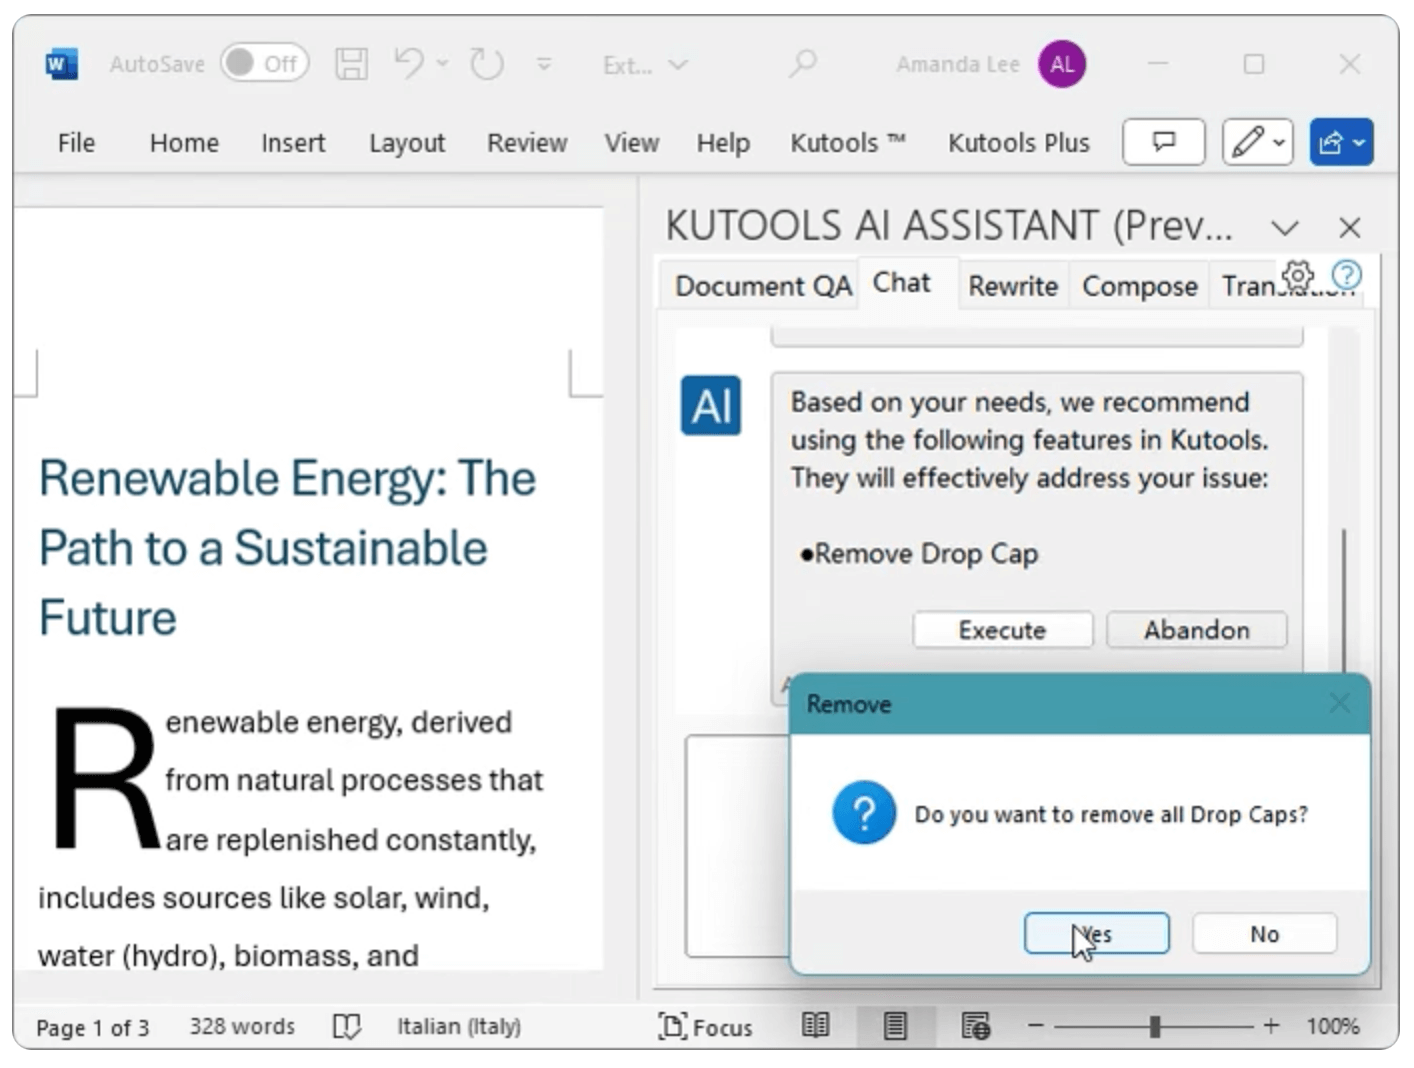1414x1068 pixels.
Task: Open the Kutools Plus ribbon tab
Action: coord(1018,143)
